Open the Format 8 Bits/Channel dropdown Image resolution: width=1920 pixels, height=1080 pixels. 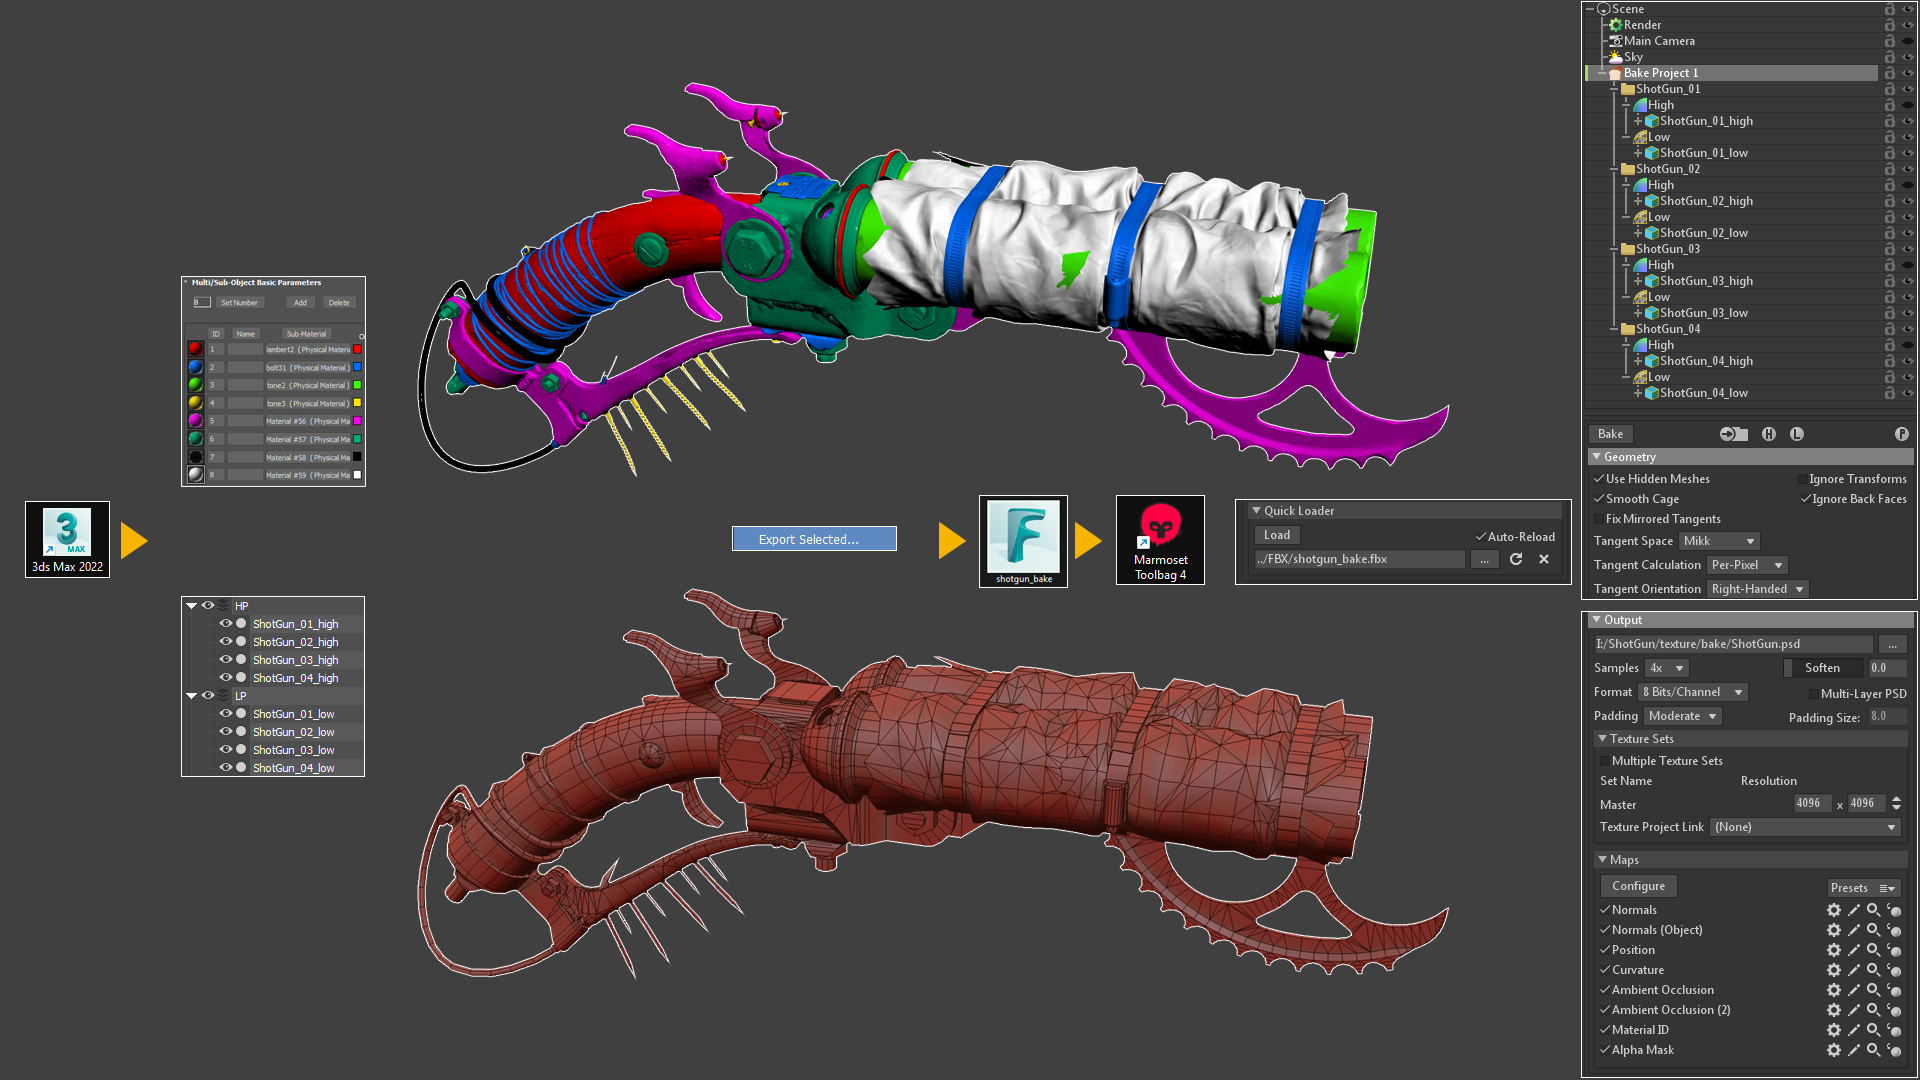[x=1692, y=692]
